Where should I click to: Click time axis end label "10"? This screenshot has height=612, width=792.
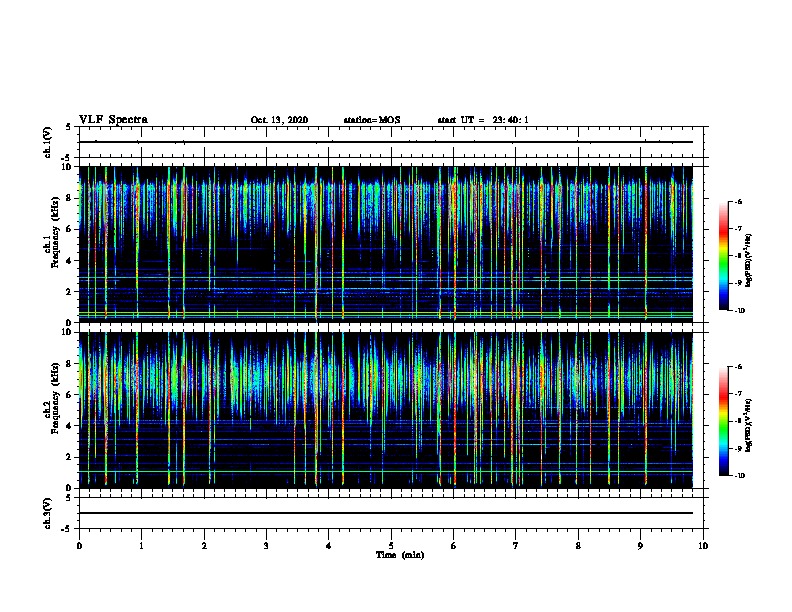coord(703,546)
